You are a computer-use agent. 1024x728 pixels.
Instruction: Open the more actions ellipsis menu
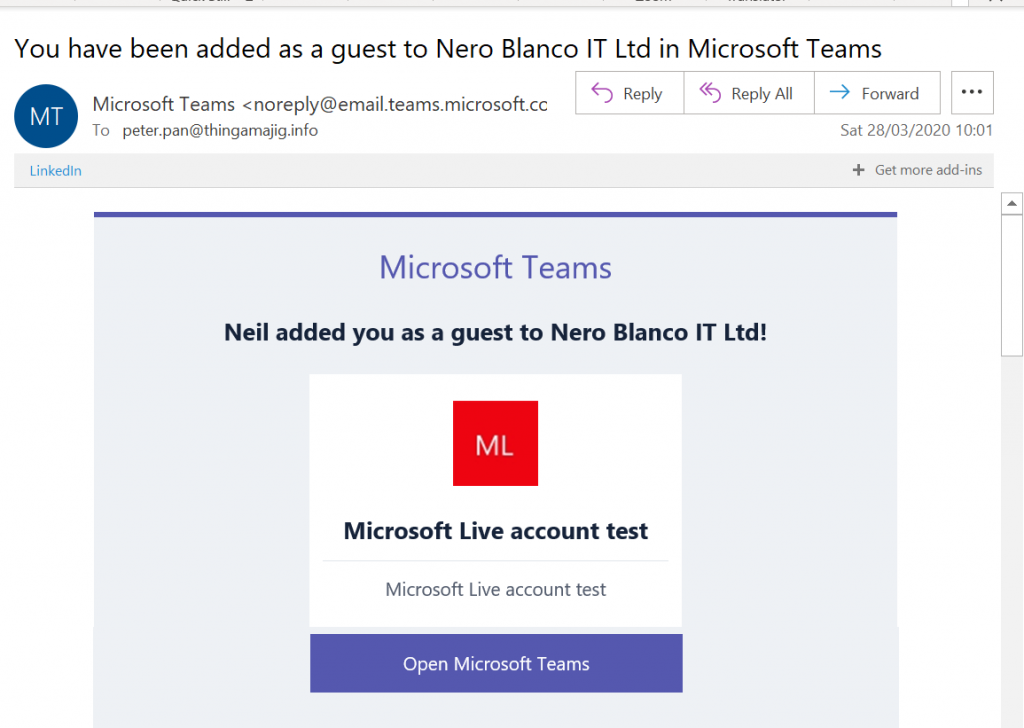tap(972, 93)
